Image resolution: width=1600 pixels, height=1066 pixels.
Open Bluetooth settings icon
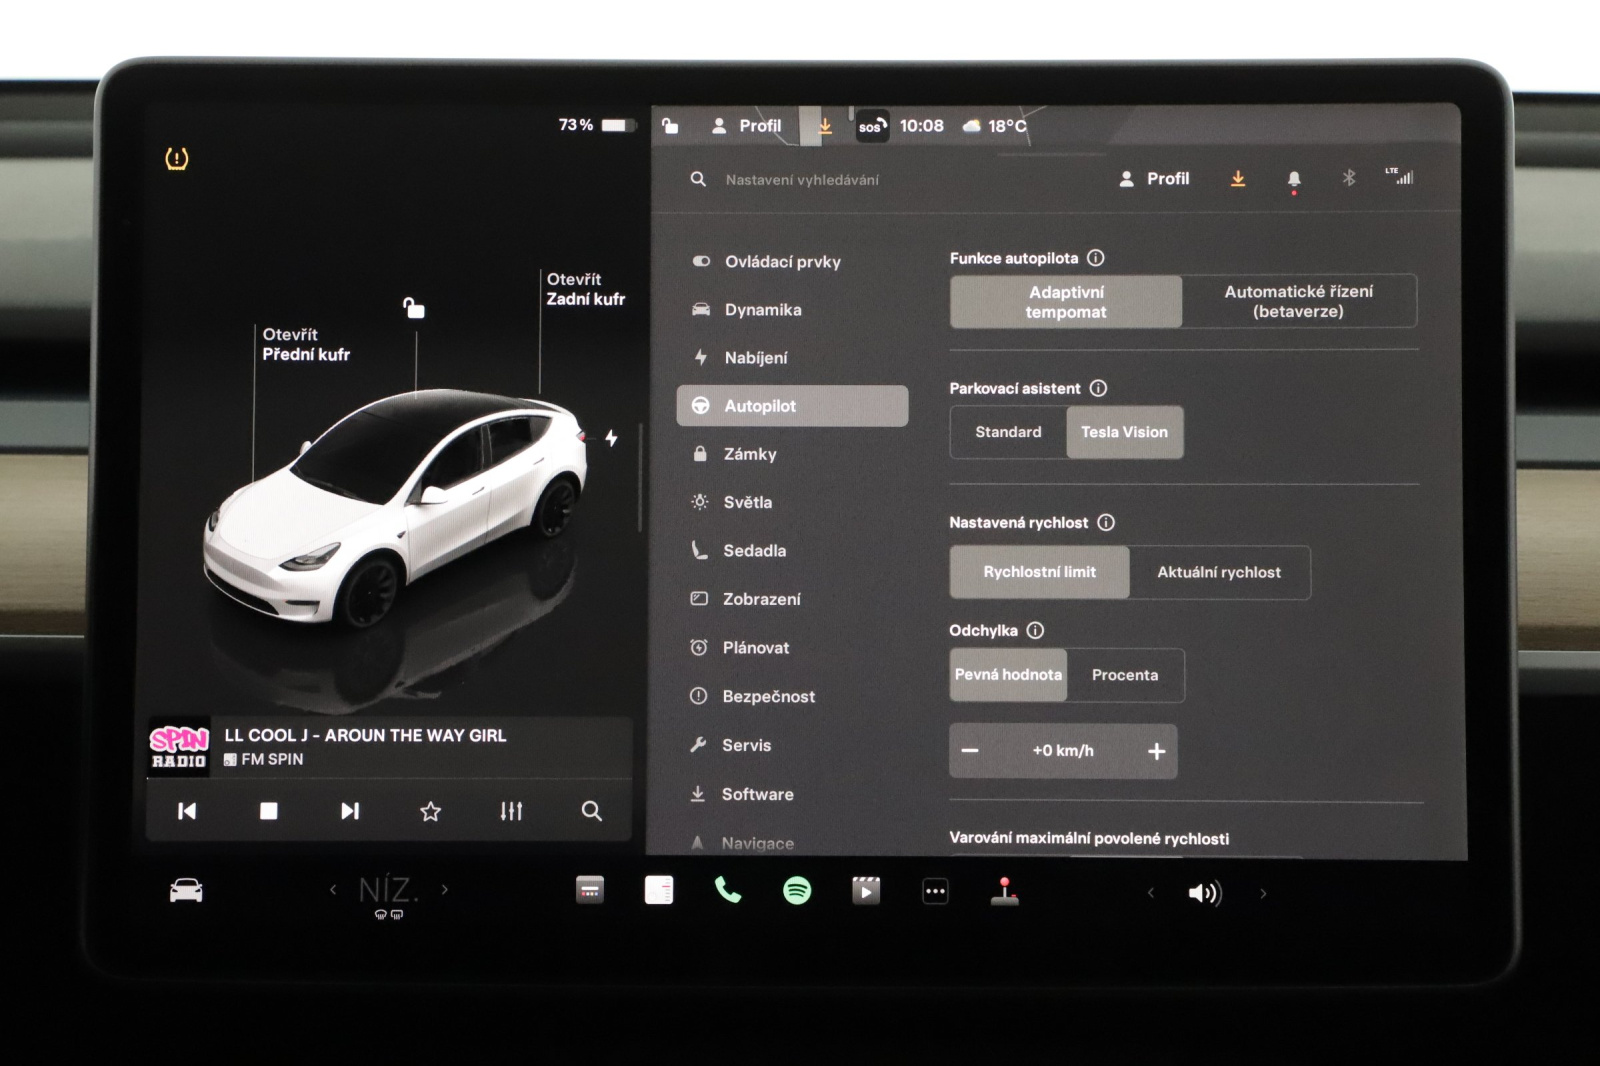click(1349, 178)
